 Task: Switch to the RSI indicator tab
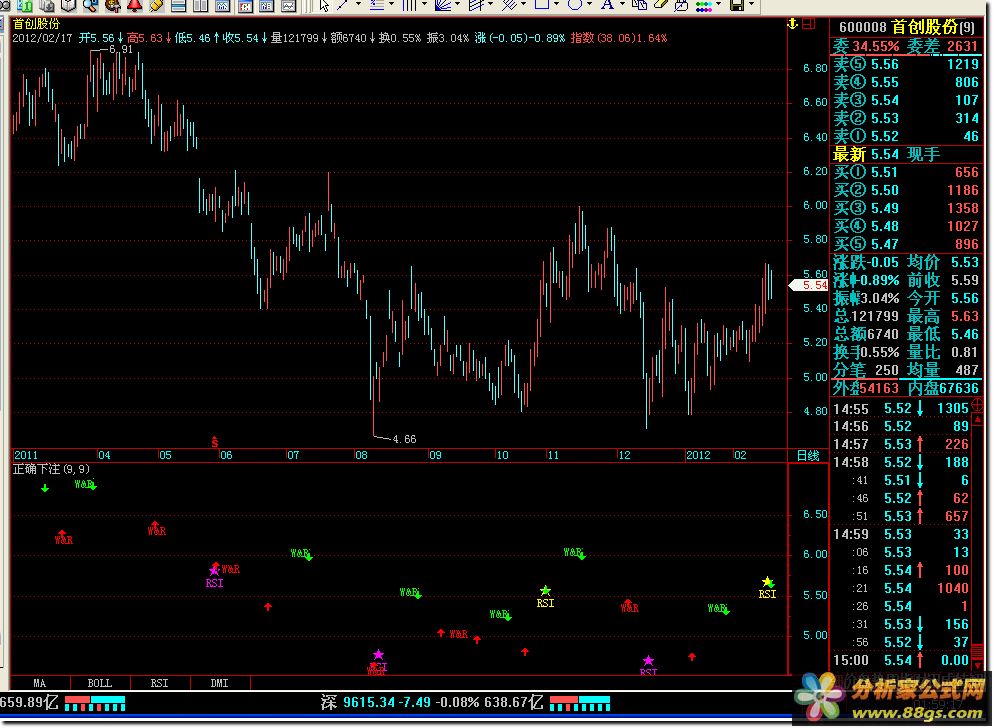click(x=159, y=683)
